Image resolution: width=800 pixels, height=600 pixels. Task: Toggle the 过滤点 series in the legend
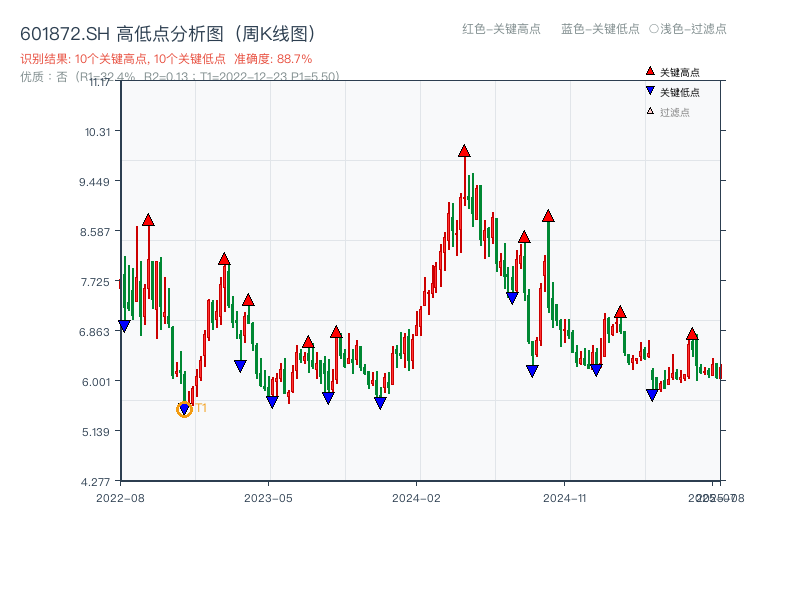click(x=669, y=108)
